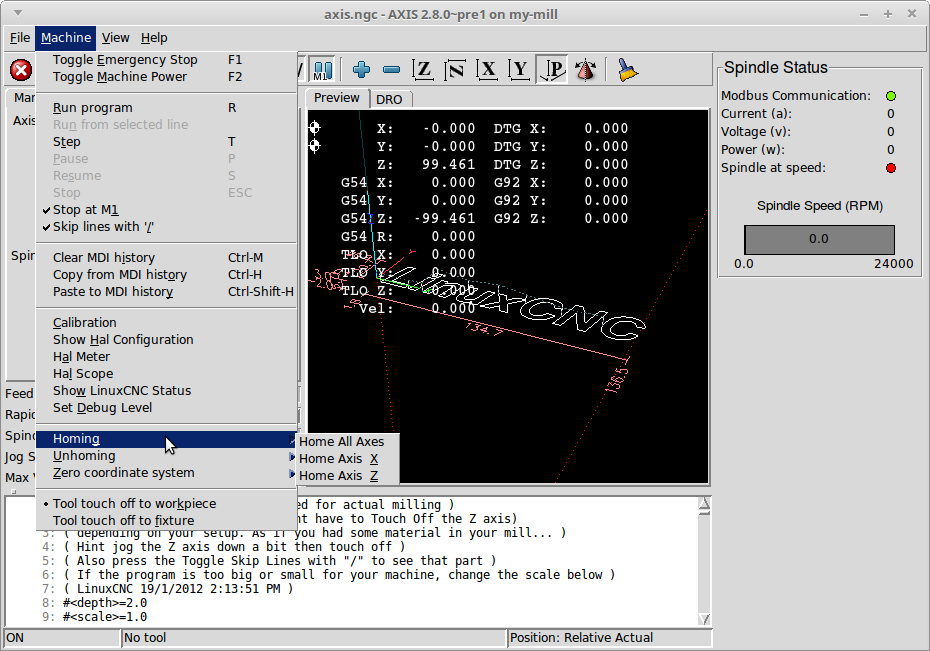Click the G-code listing scroll down arrow

pyautogui.click(x=704, y=619)
